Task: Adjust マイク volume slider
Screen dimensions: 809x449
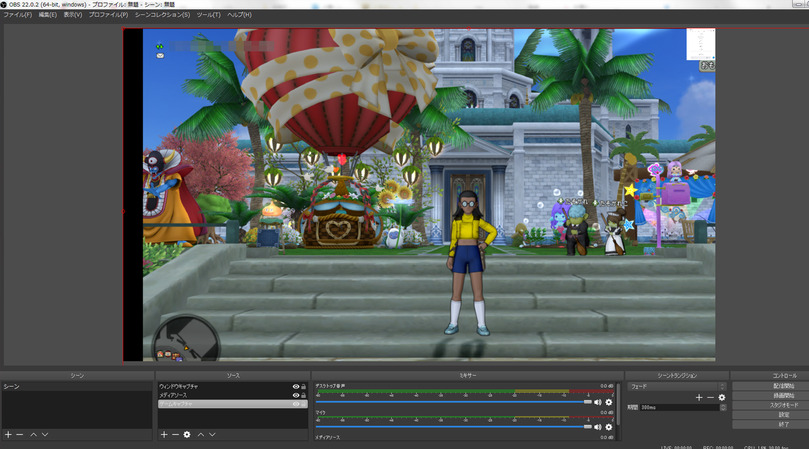Action: coord(454,427)
